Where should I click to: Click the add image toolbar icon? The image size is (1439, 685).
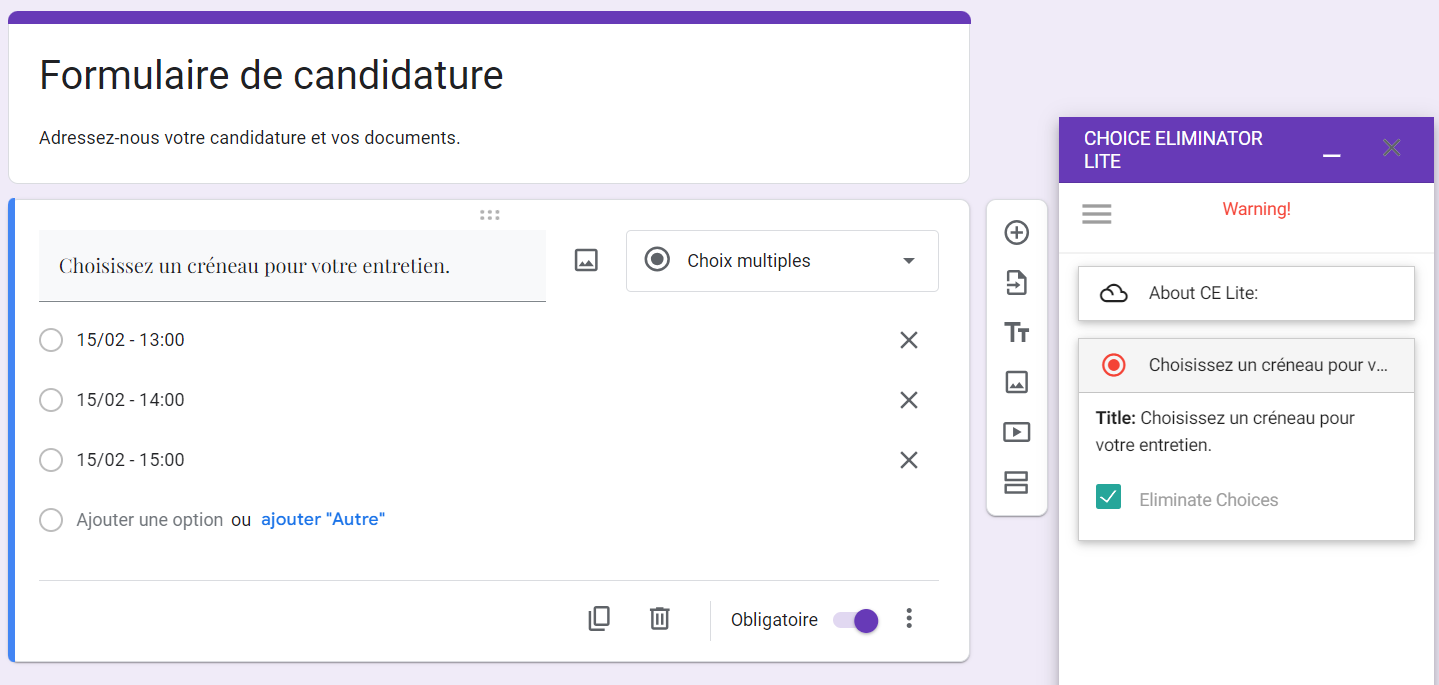1016,382
